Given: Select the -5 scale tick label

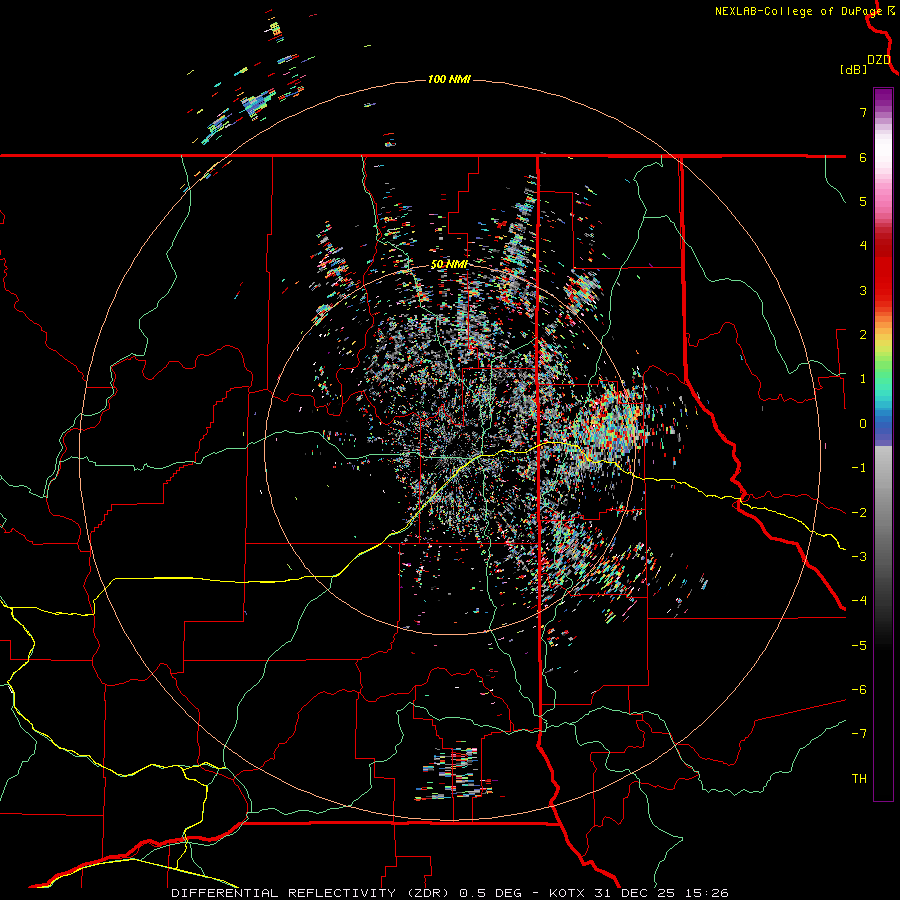Looking at the screenshot, I should tap(859, 646).
